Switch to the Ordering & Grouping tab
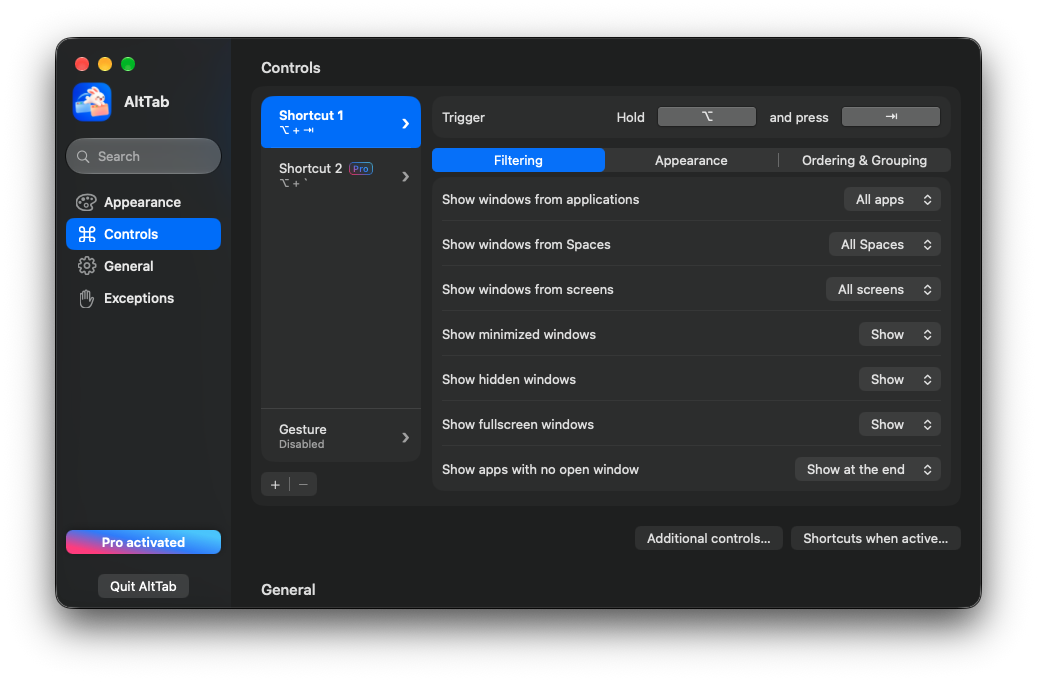 point(864,161)
